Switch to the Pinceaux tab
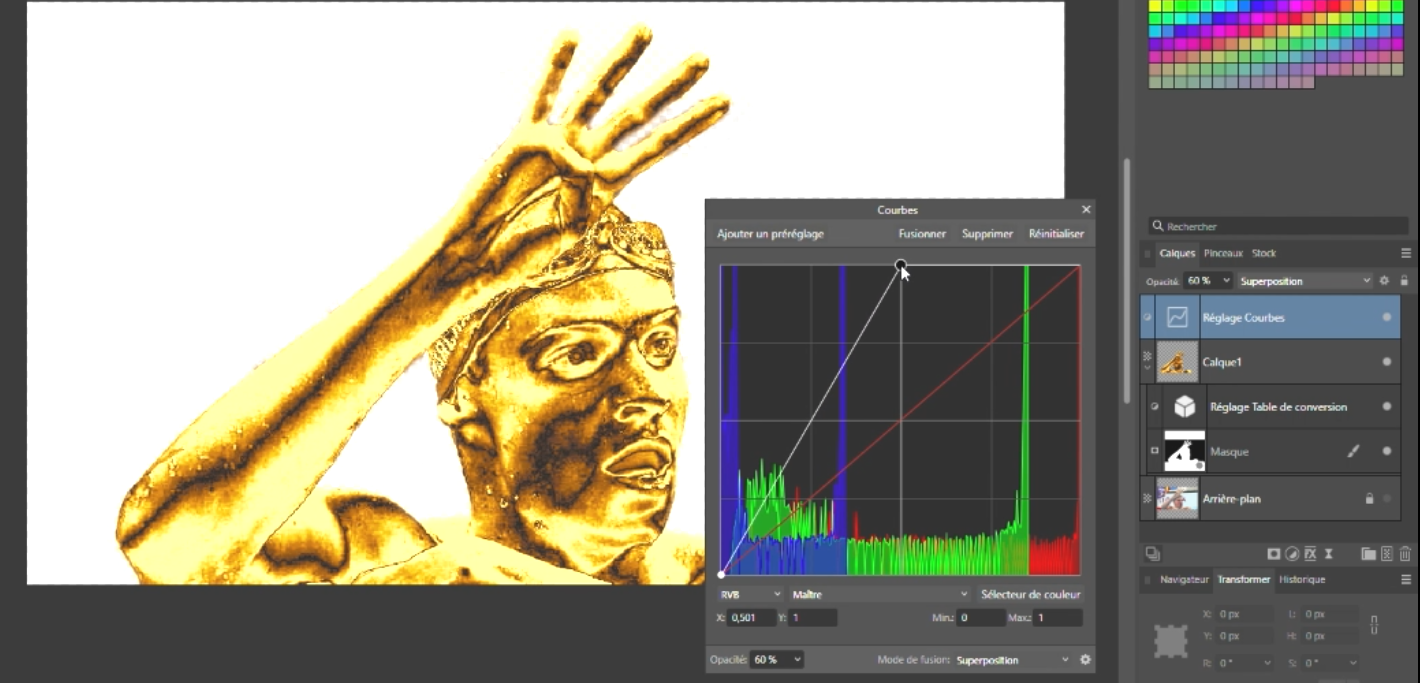 click(1223, 254)
